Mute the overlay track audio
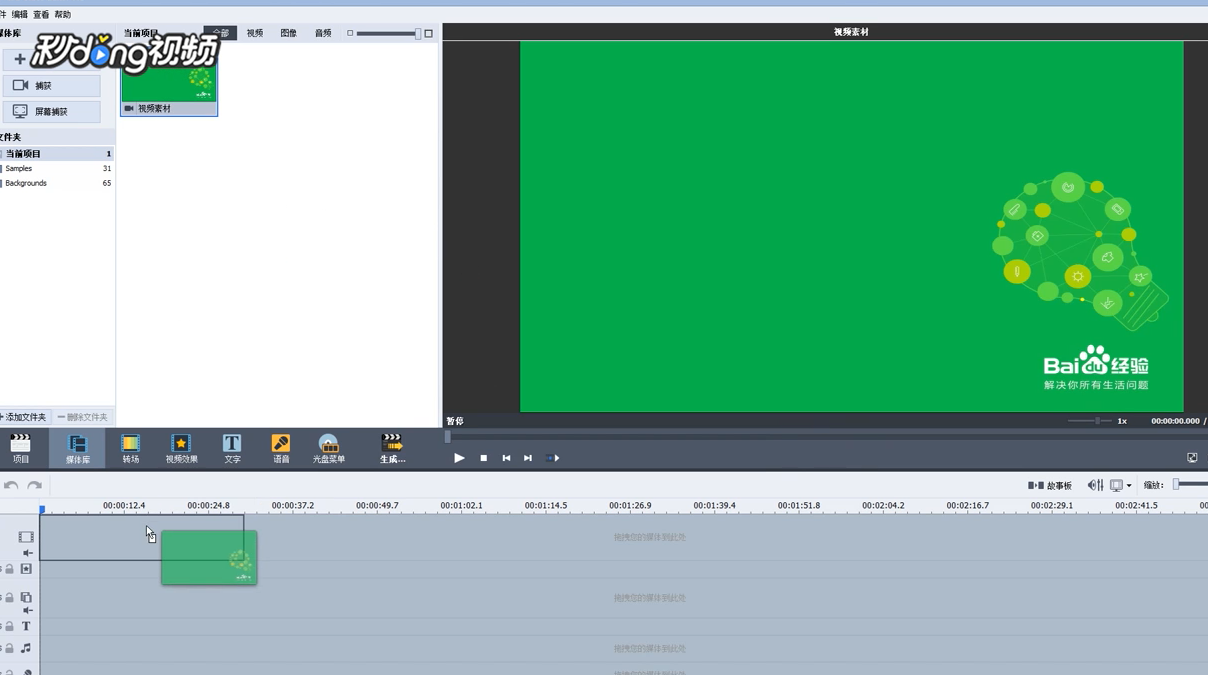This screenshot has width=1208, height=675. pos(28,610)
